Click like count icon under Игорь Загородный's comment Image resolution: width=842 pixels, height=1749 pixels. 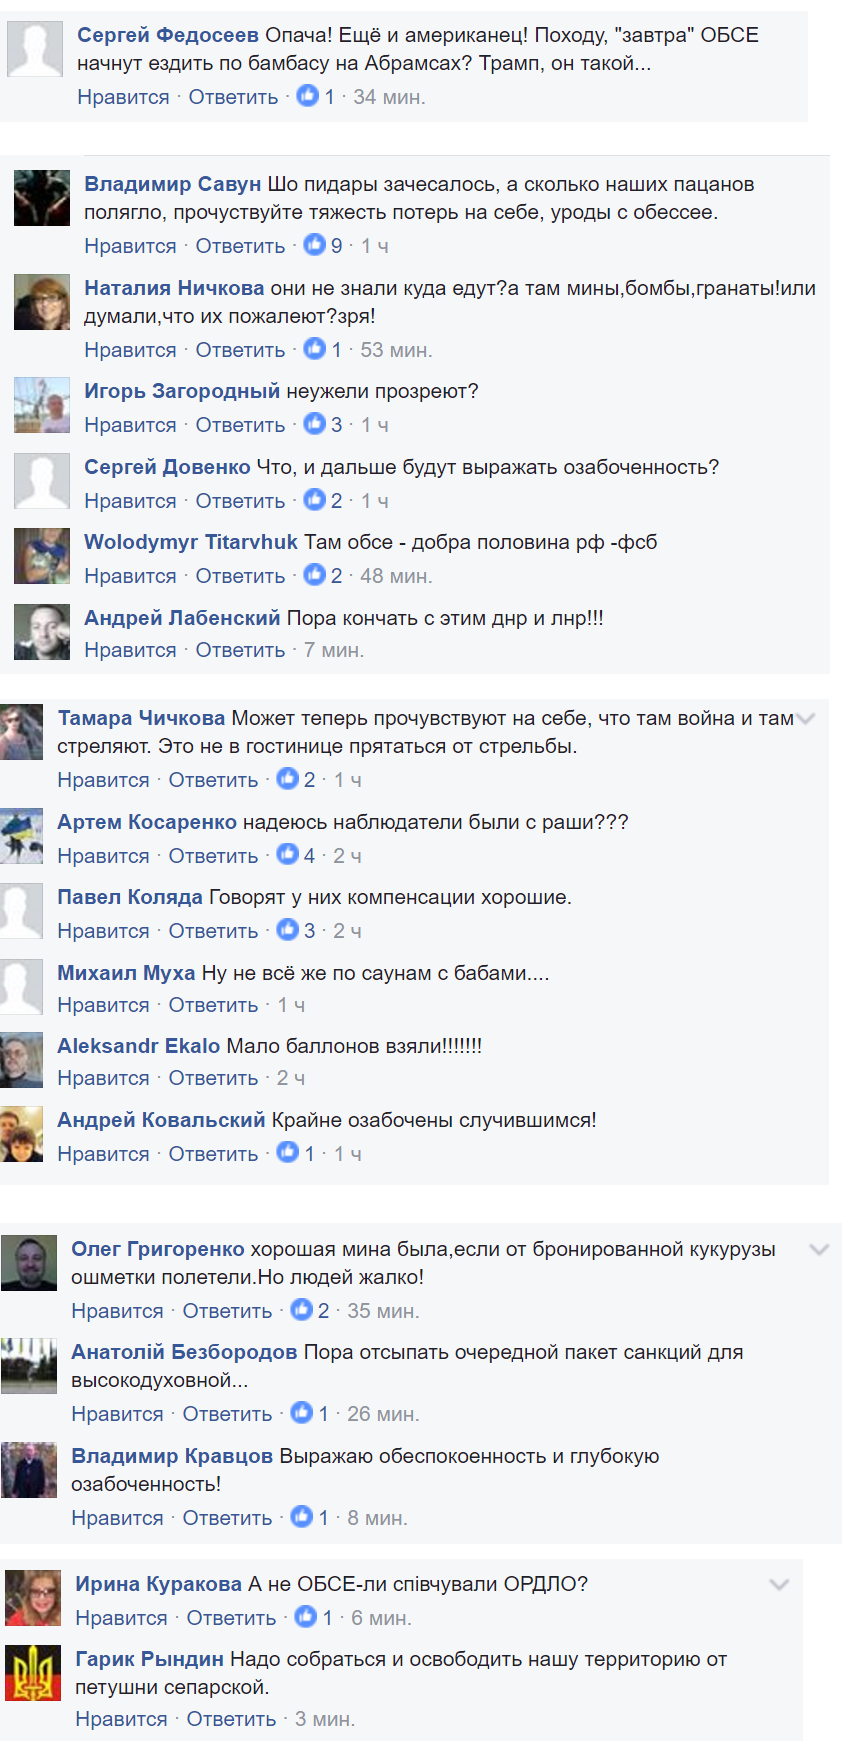315,424
